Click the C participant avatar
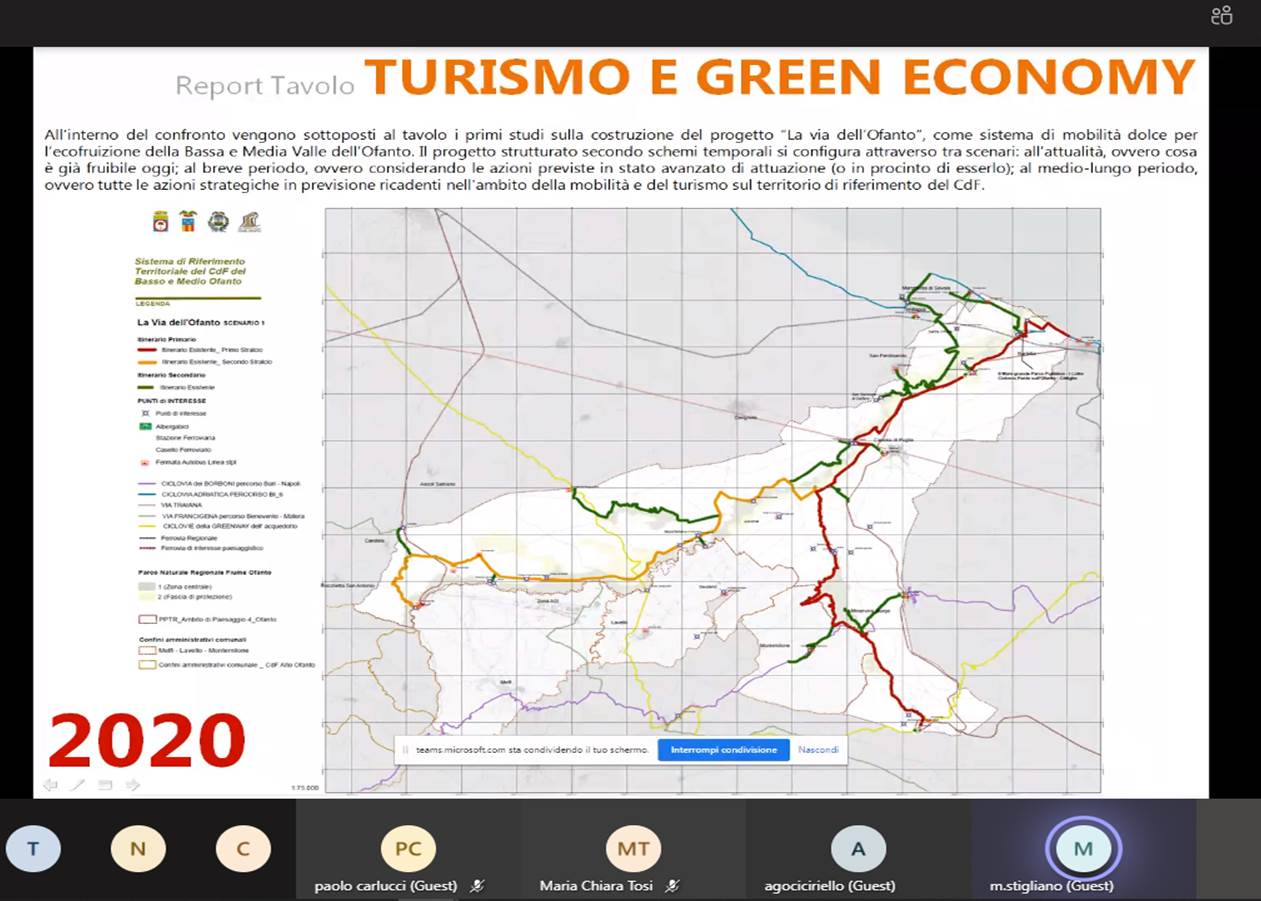The height and width of the screenshot is (901, 1261). [x=243, y=849]
